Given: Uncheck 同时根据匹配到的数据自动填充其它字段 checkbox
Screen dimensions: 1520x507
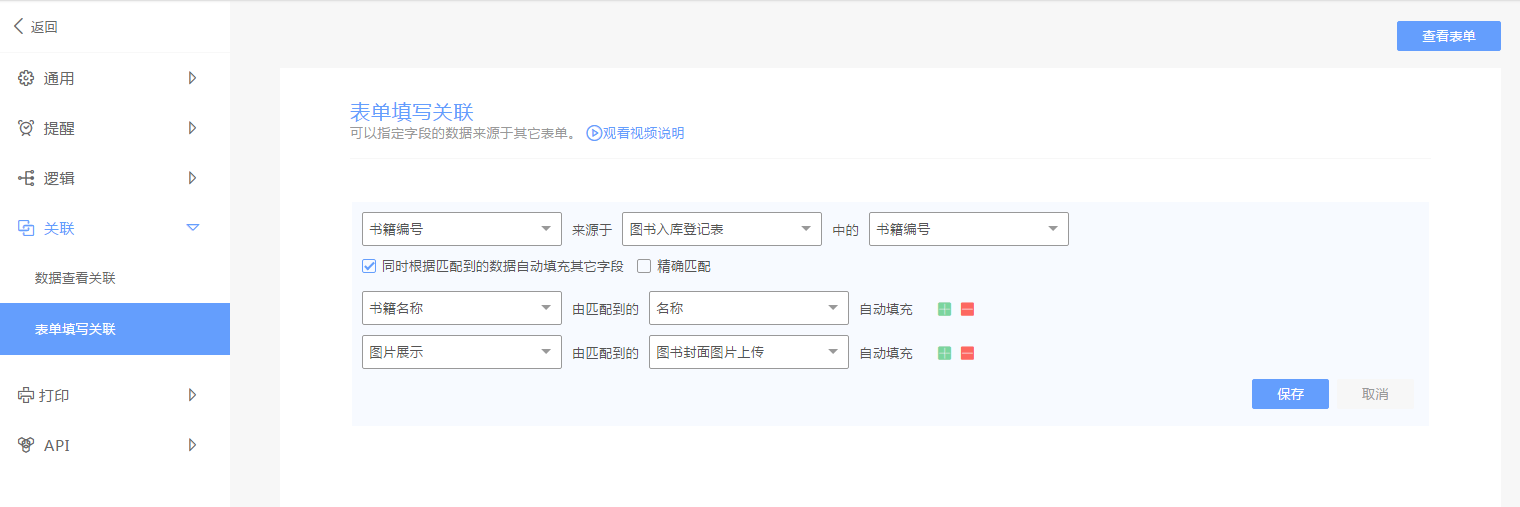Looking at the screenshot, I should coord(369,266).
